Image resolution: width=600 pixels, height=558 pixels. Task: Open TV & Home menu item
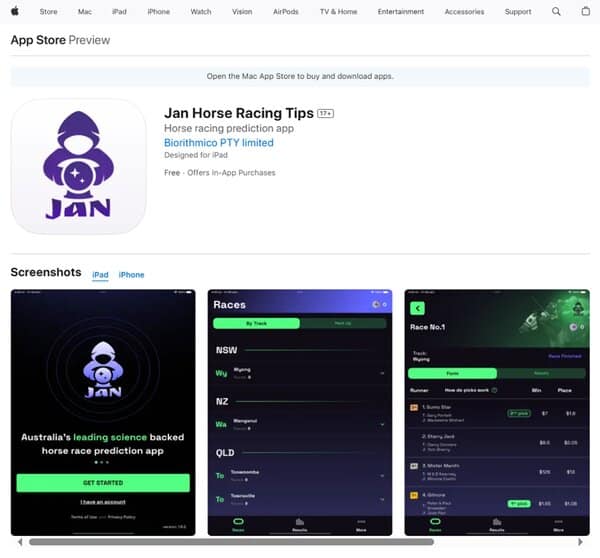[338, 12]
